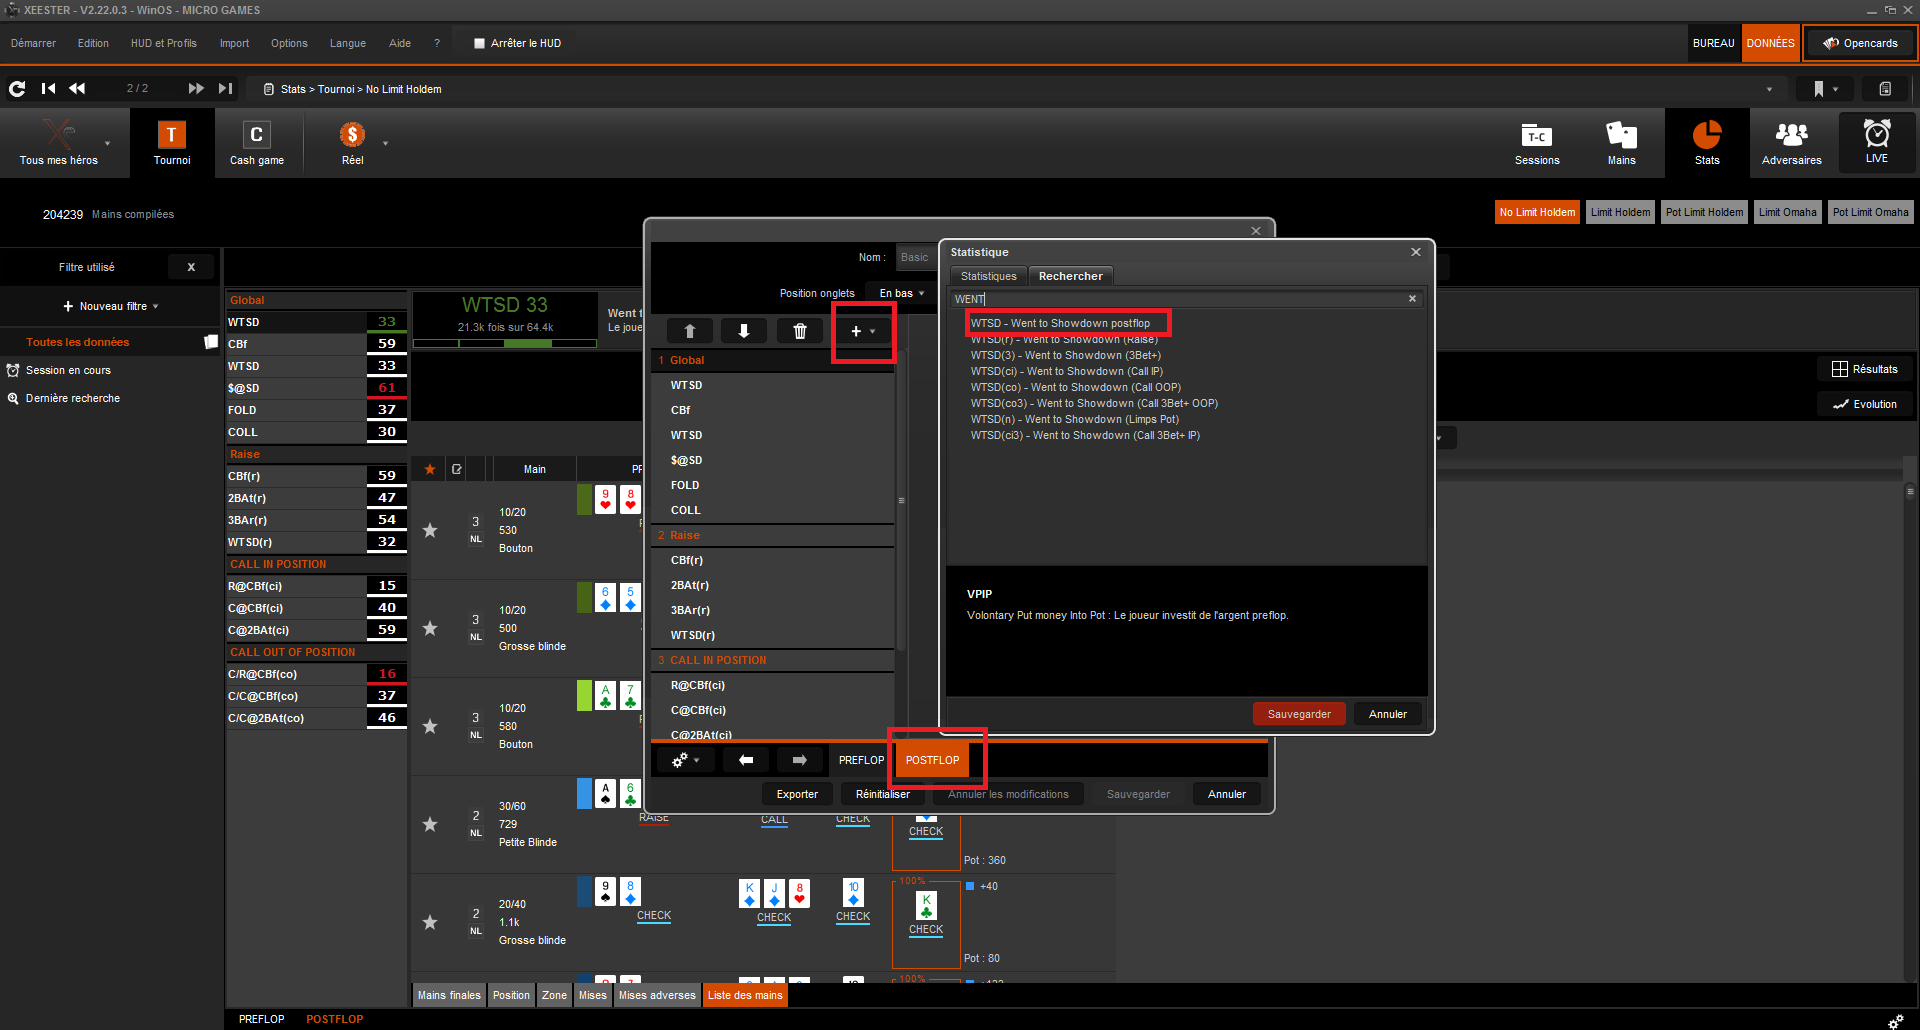The height and width of the screenshot is (1030, 1920).
Task: Select the Pot Limit Holdem game type
Action: 1705,212
